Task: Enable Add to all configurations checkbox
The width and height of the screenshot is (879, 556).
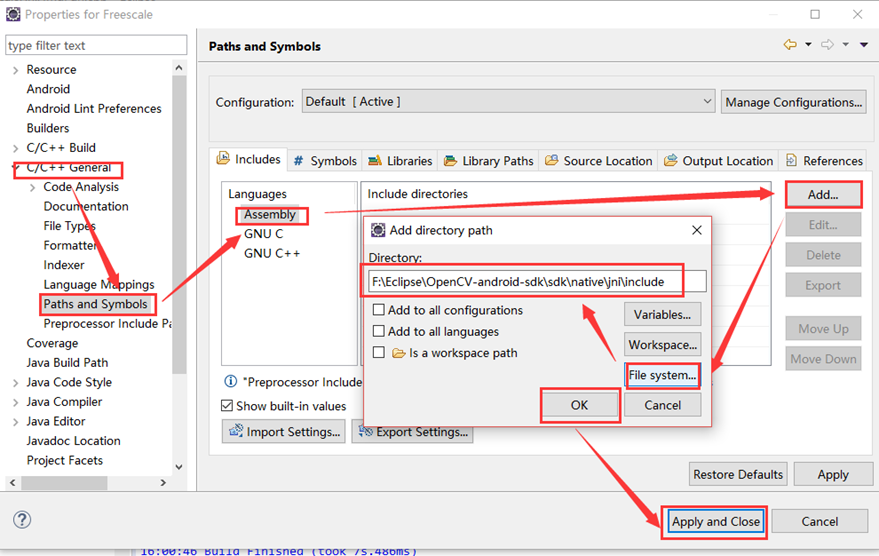Action: point(379,310)
